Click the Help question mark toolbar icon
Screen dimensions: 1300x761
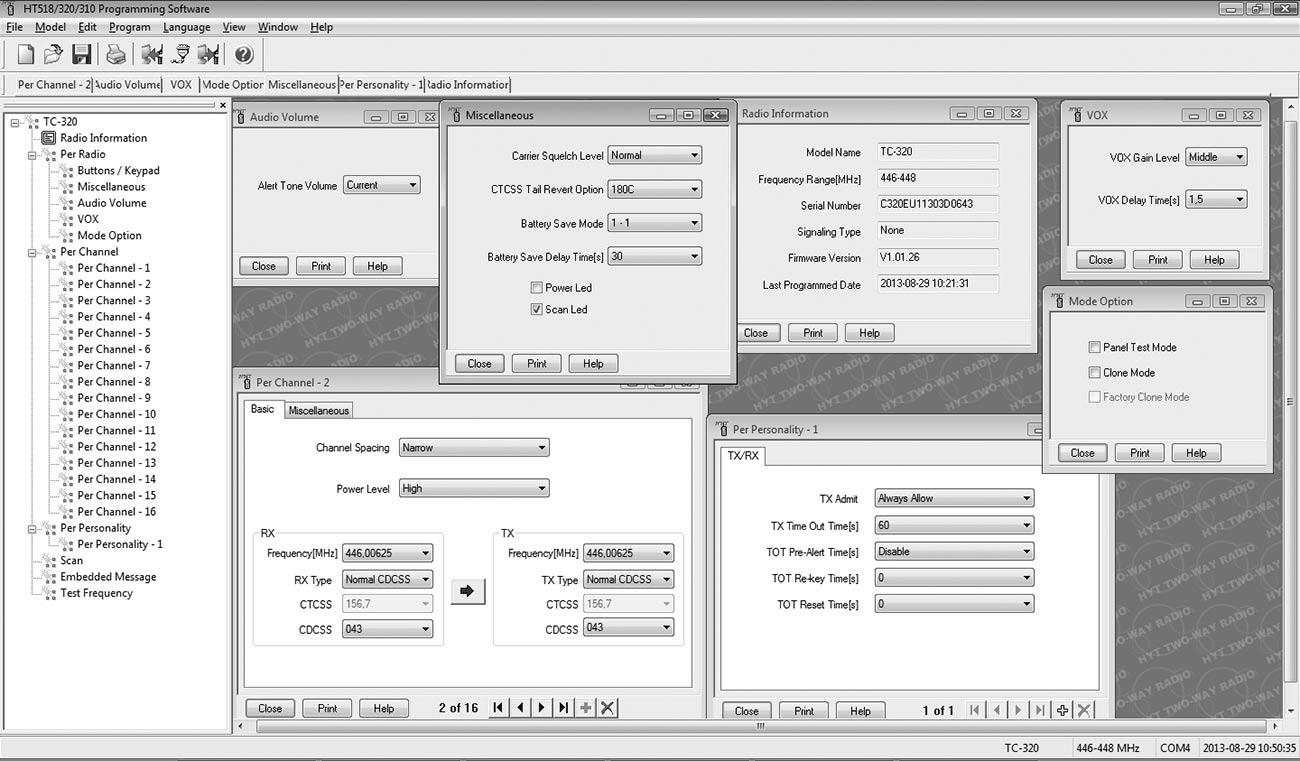tap(243, 55)
